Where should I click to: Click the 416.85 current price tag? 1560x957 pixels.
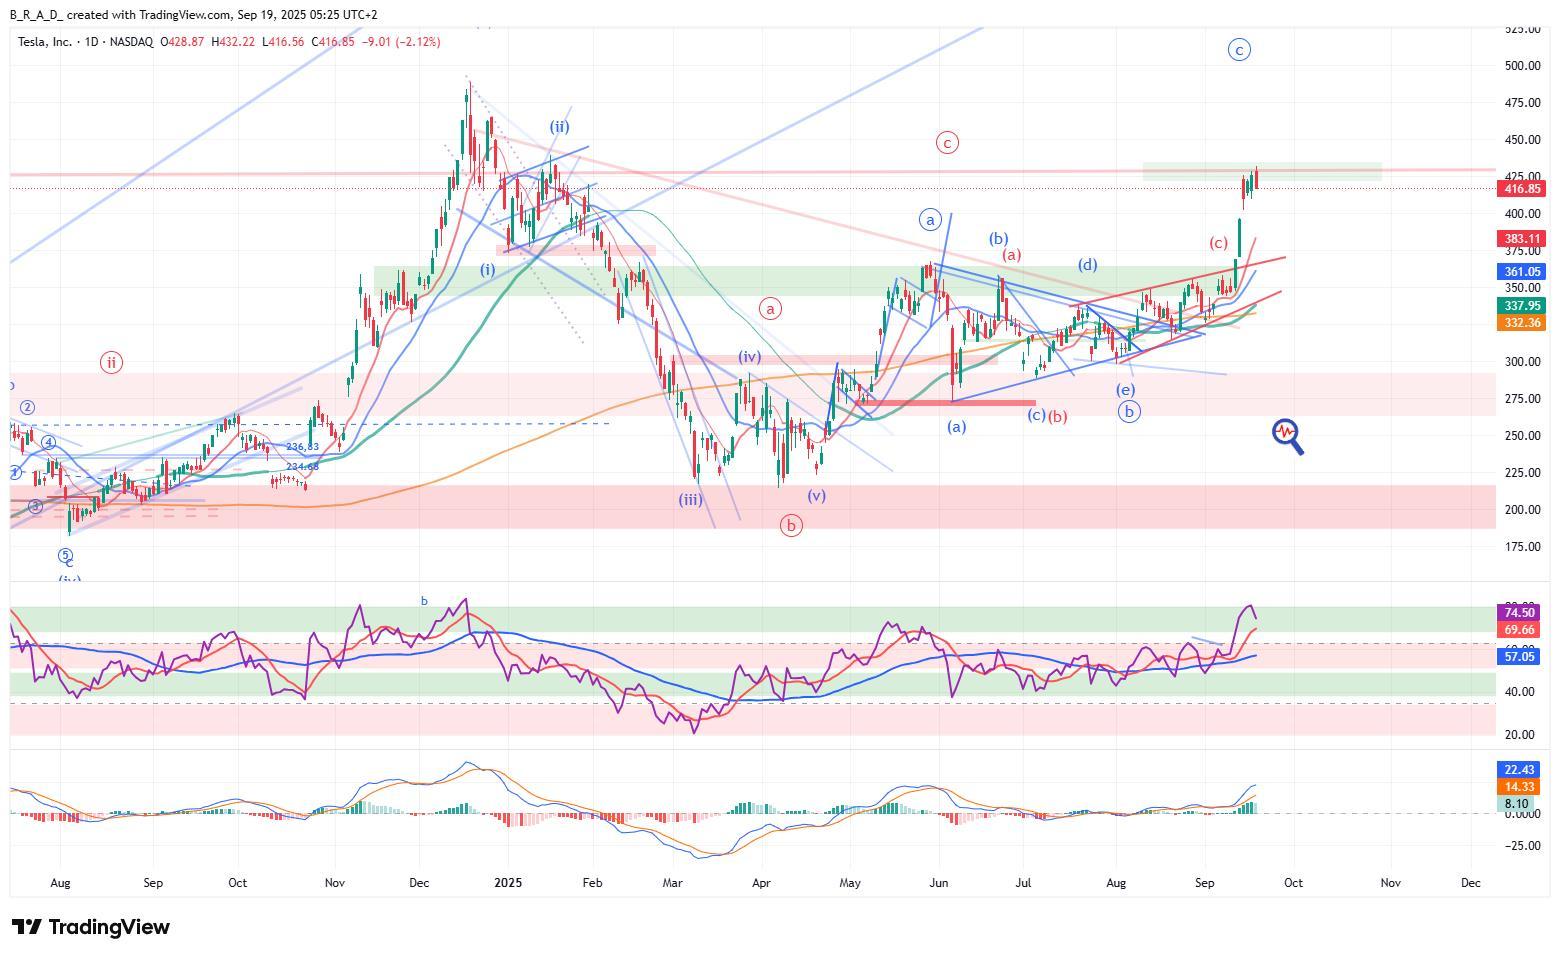(x=1521, y=189)
